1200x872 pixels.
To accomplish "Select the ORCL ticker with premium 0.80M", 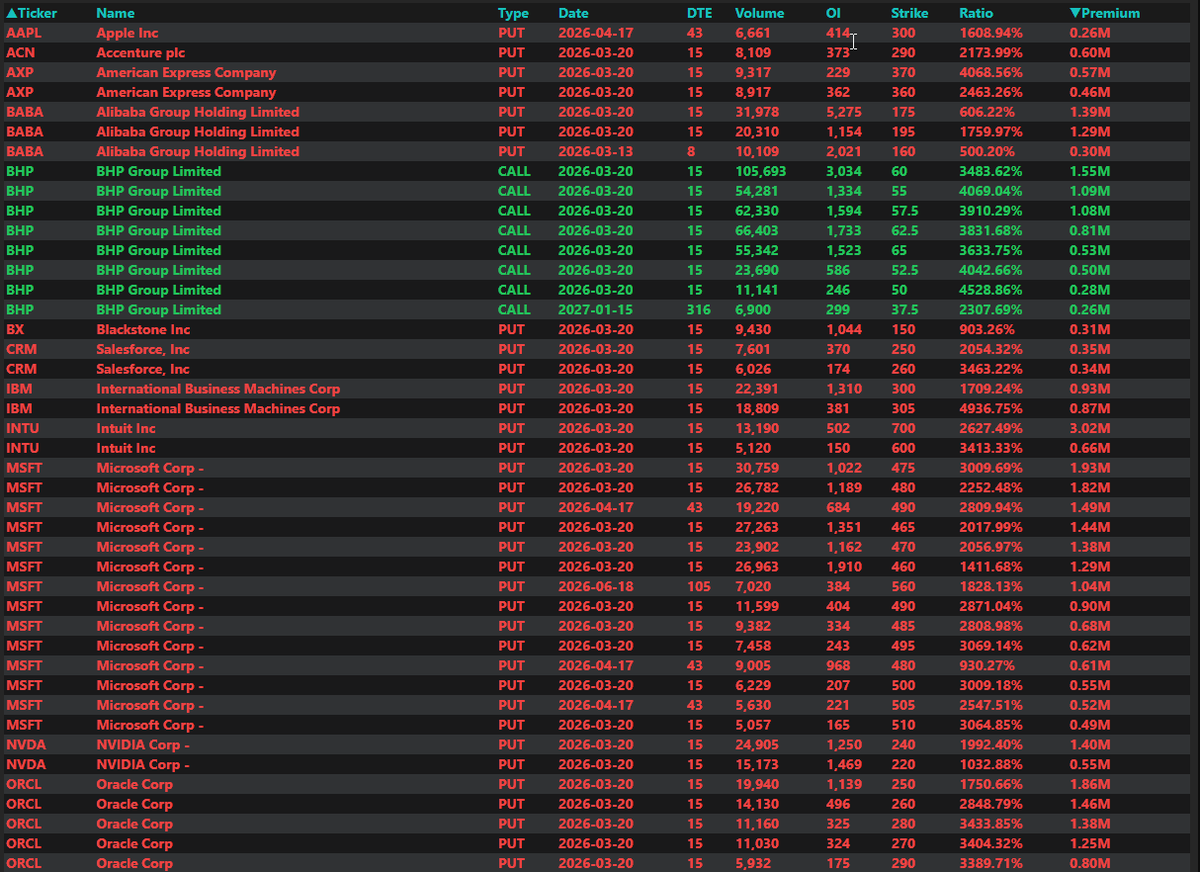I will [24, 863].
